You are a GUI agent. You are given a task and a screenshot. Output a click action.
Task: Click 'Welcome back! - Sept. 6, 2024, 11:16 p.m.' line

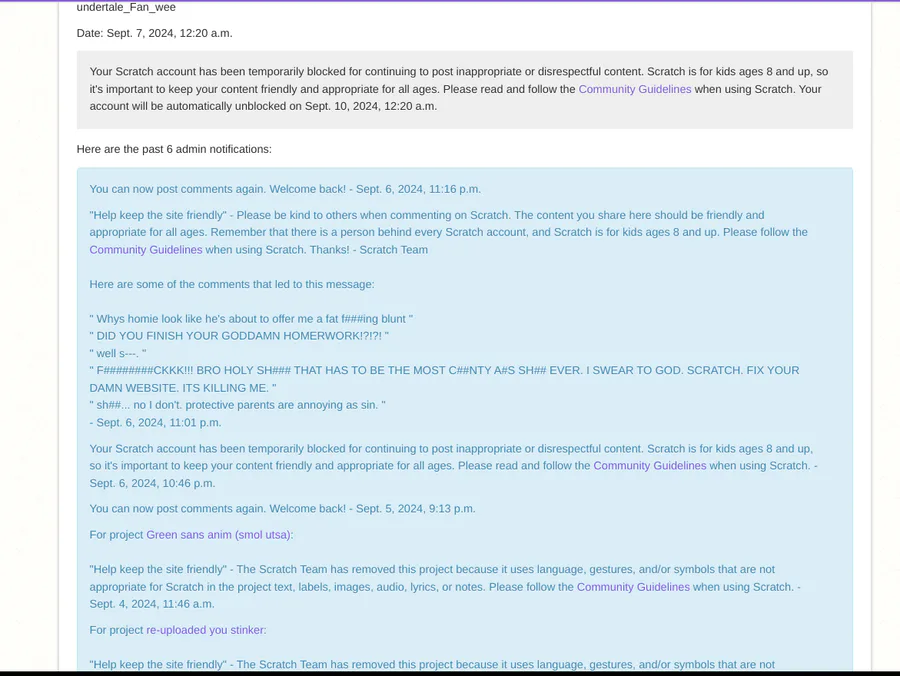pos(285,189)
